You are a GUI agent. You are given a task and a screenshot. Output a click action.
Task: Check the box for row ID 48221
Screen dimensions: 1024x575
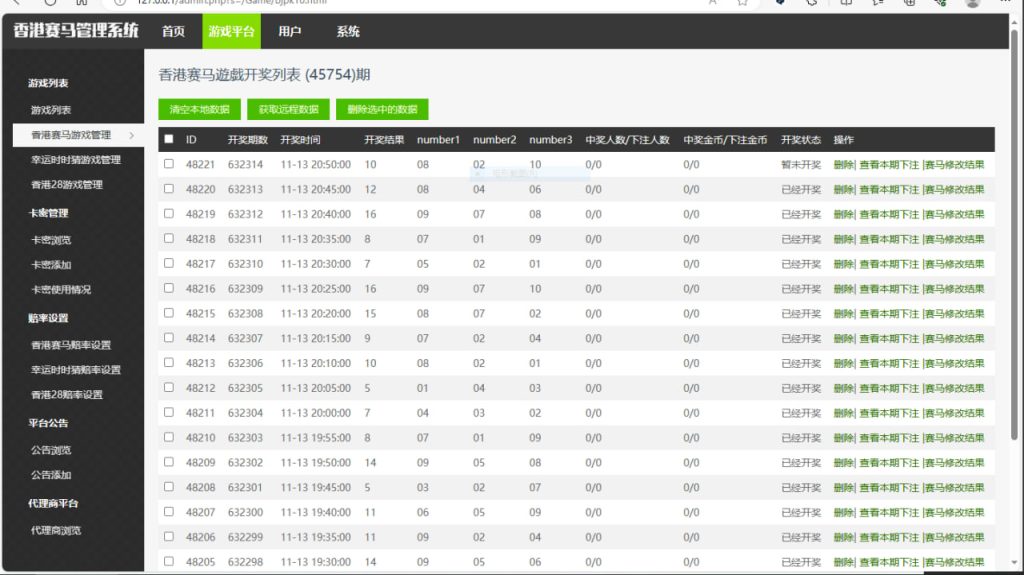tap(168, 163)
